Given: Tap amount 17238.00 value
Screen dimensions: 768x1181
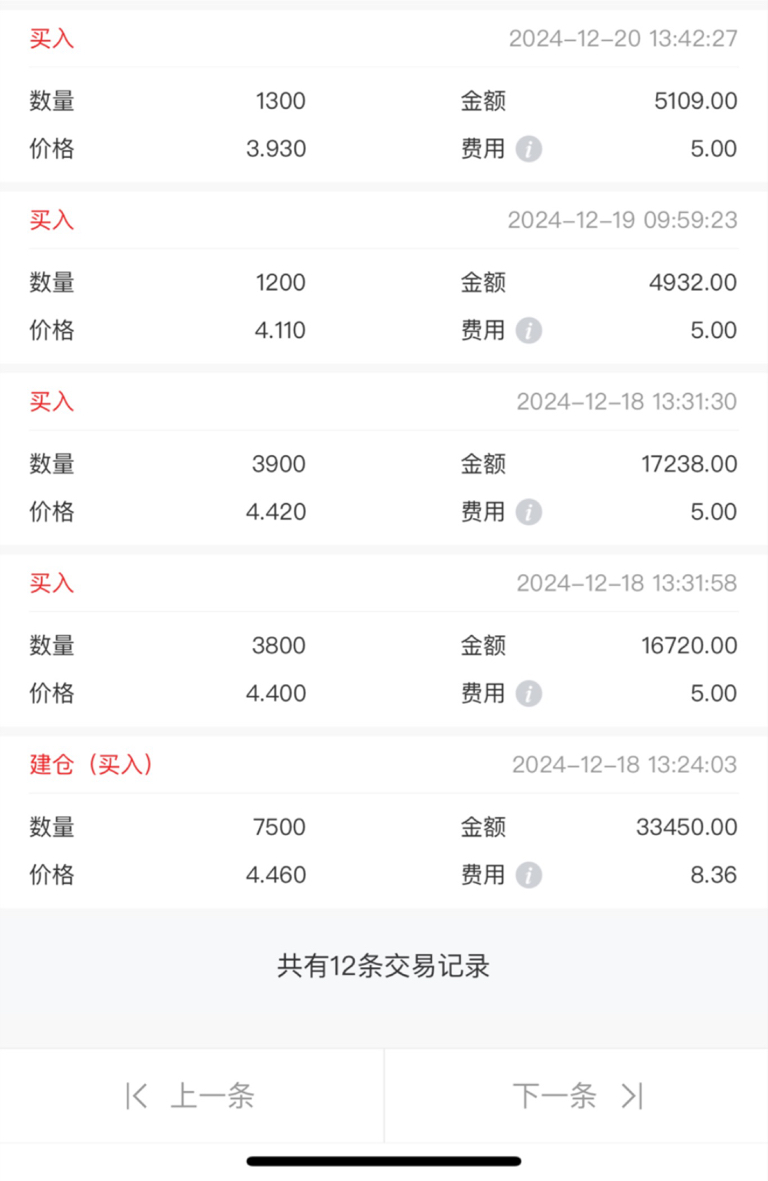Looking at the screenshot, I should (689, 464).
